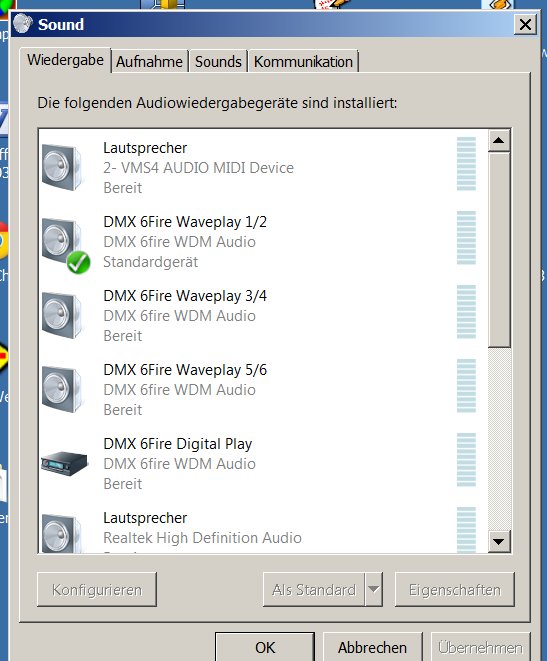Click the scroll down arrow in device list
The width and height of the screenshot is (547, 661).
tap(499, 541)
